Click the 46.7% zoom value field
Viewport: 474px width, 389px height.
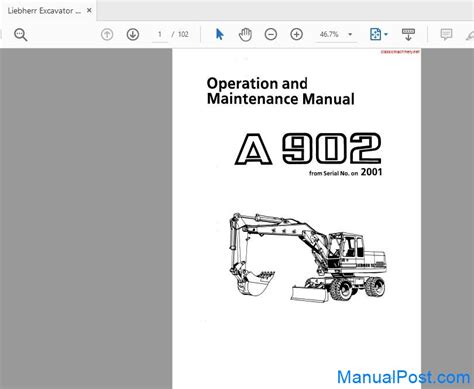[329, 34]
